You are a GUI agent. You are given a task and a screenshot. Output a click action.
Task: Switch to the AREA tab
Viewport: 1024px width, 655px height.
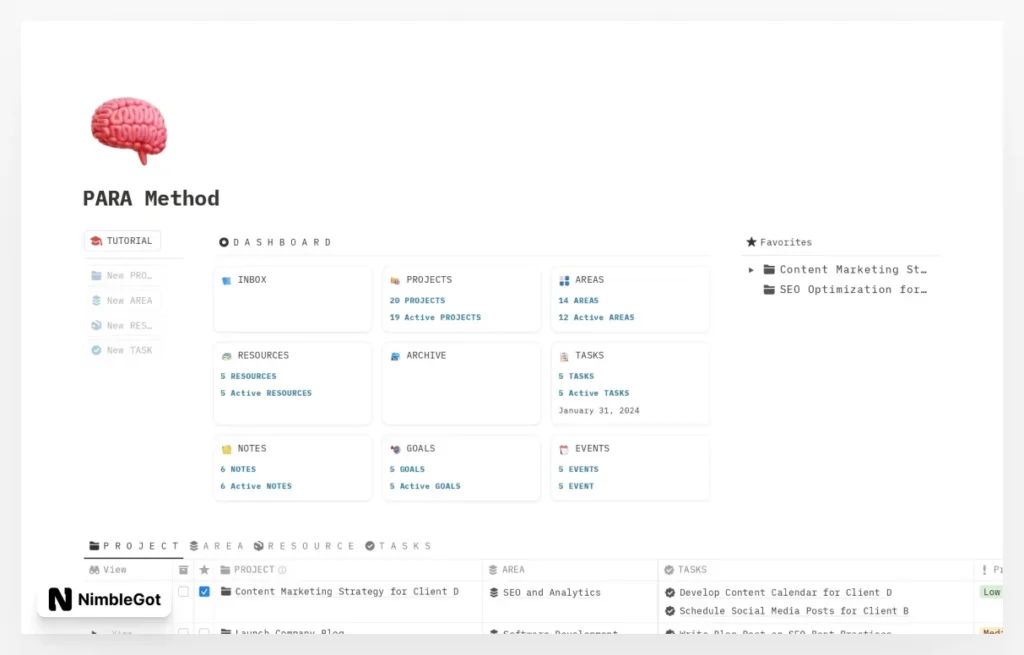pos(216,546)
